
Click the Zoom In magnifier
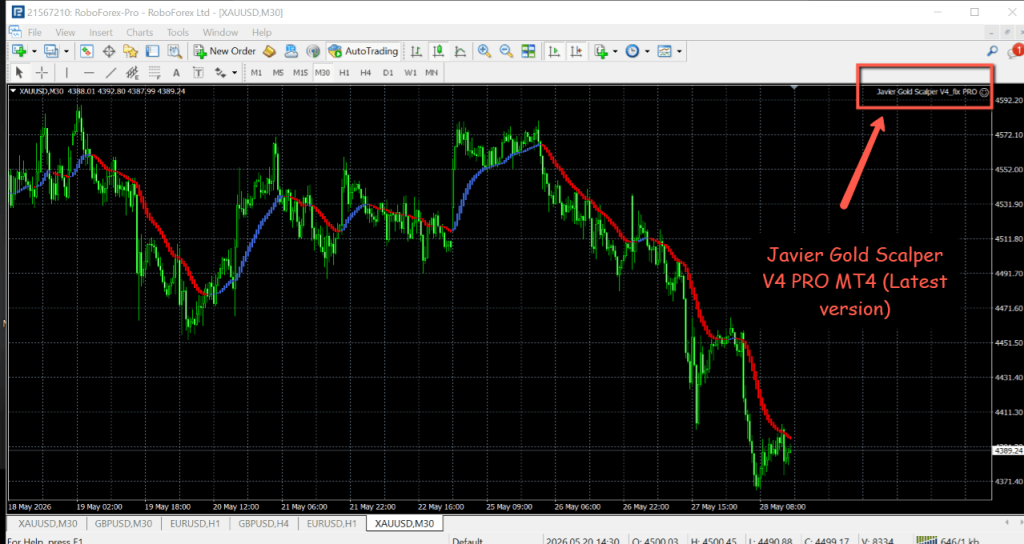pyautogui.click(x=484, y=51)
